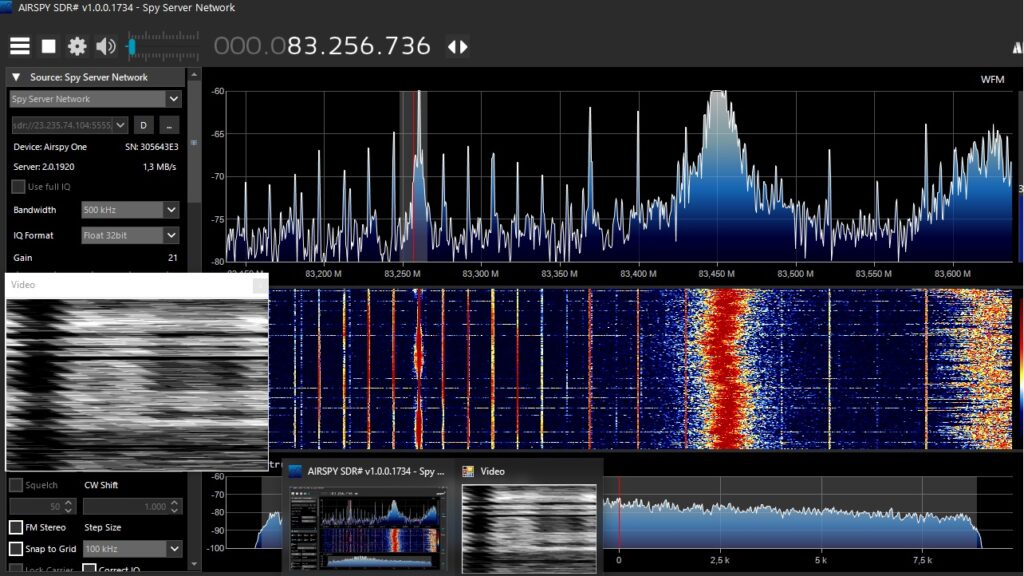This screenshot has height=576, width=1024.
Task: Increase CW Shift 1.000 with up arrow
Action: click(174, 503)
